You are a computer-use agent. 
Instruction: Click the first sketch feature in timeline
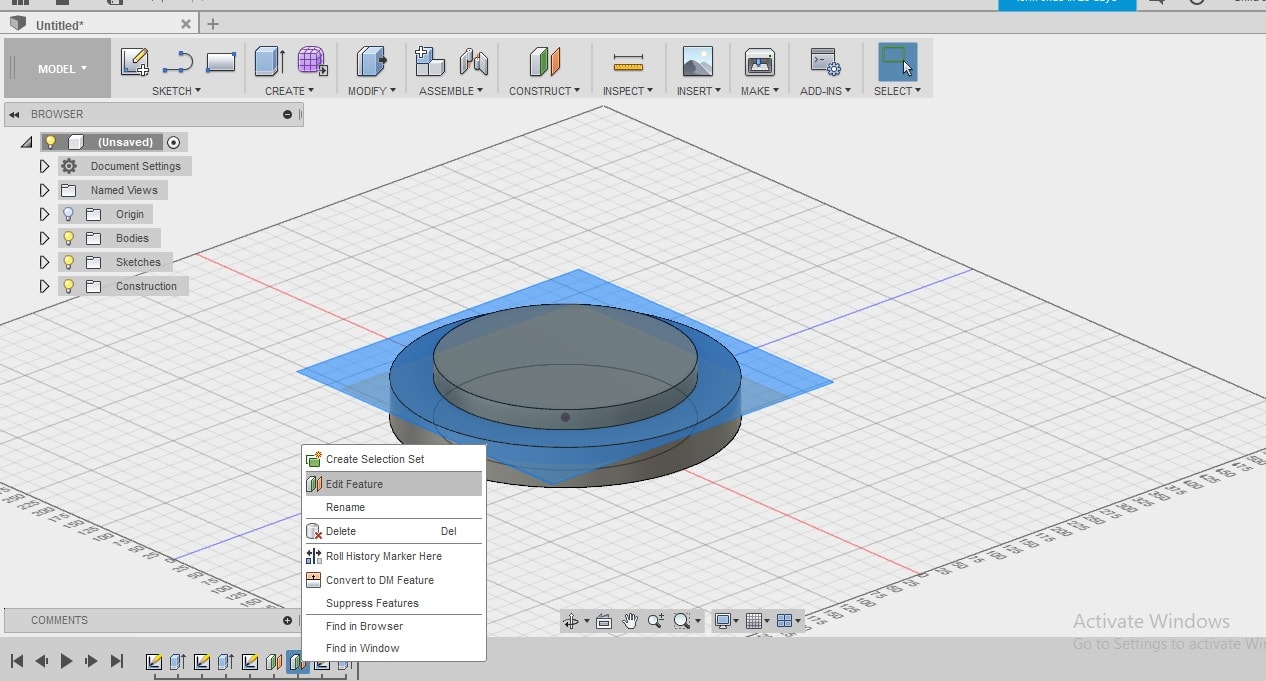coord(154,662)
